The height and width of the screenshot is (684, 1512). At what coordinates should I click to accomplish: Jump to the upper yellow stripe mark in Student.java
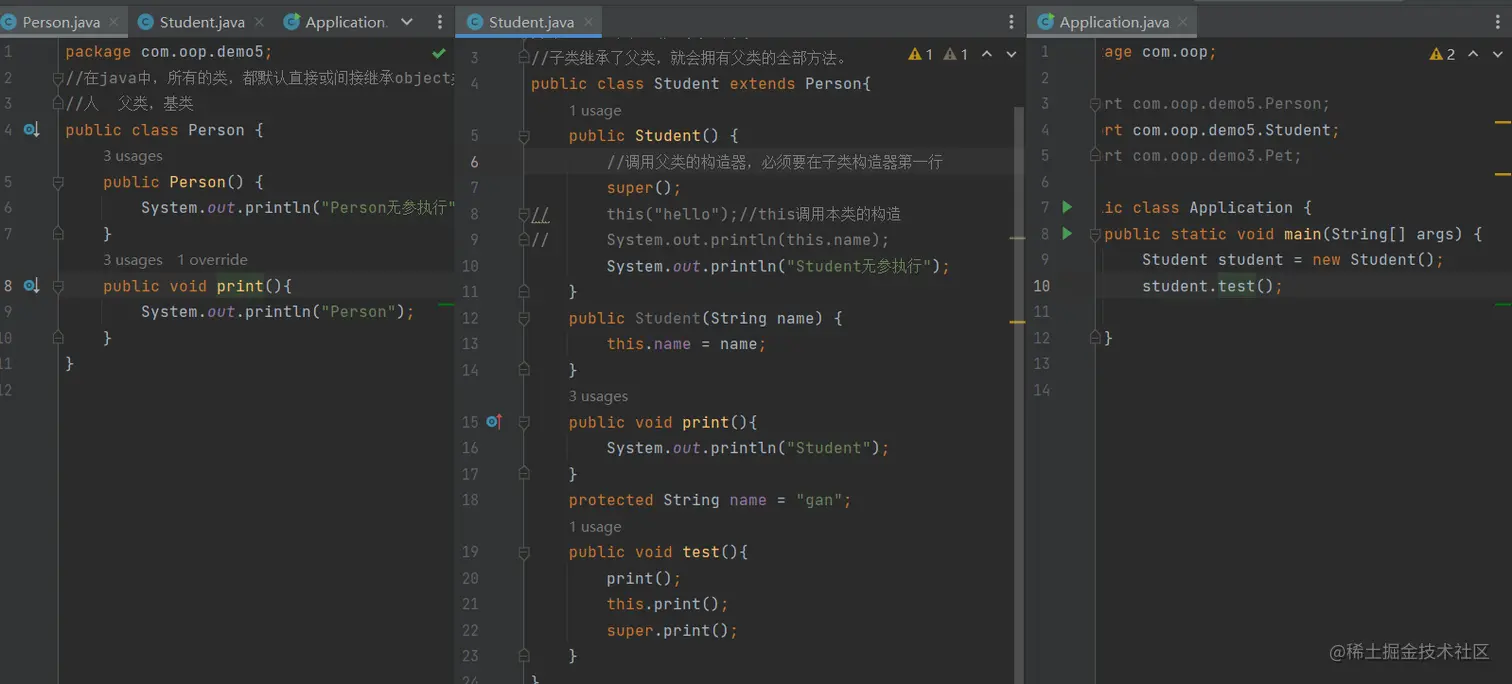[1017, 239]
